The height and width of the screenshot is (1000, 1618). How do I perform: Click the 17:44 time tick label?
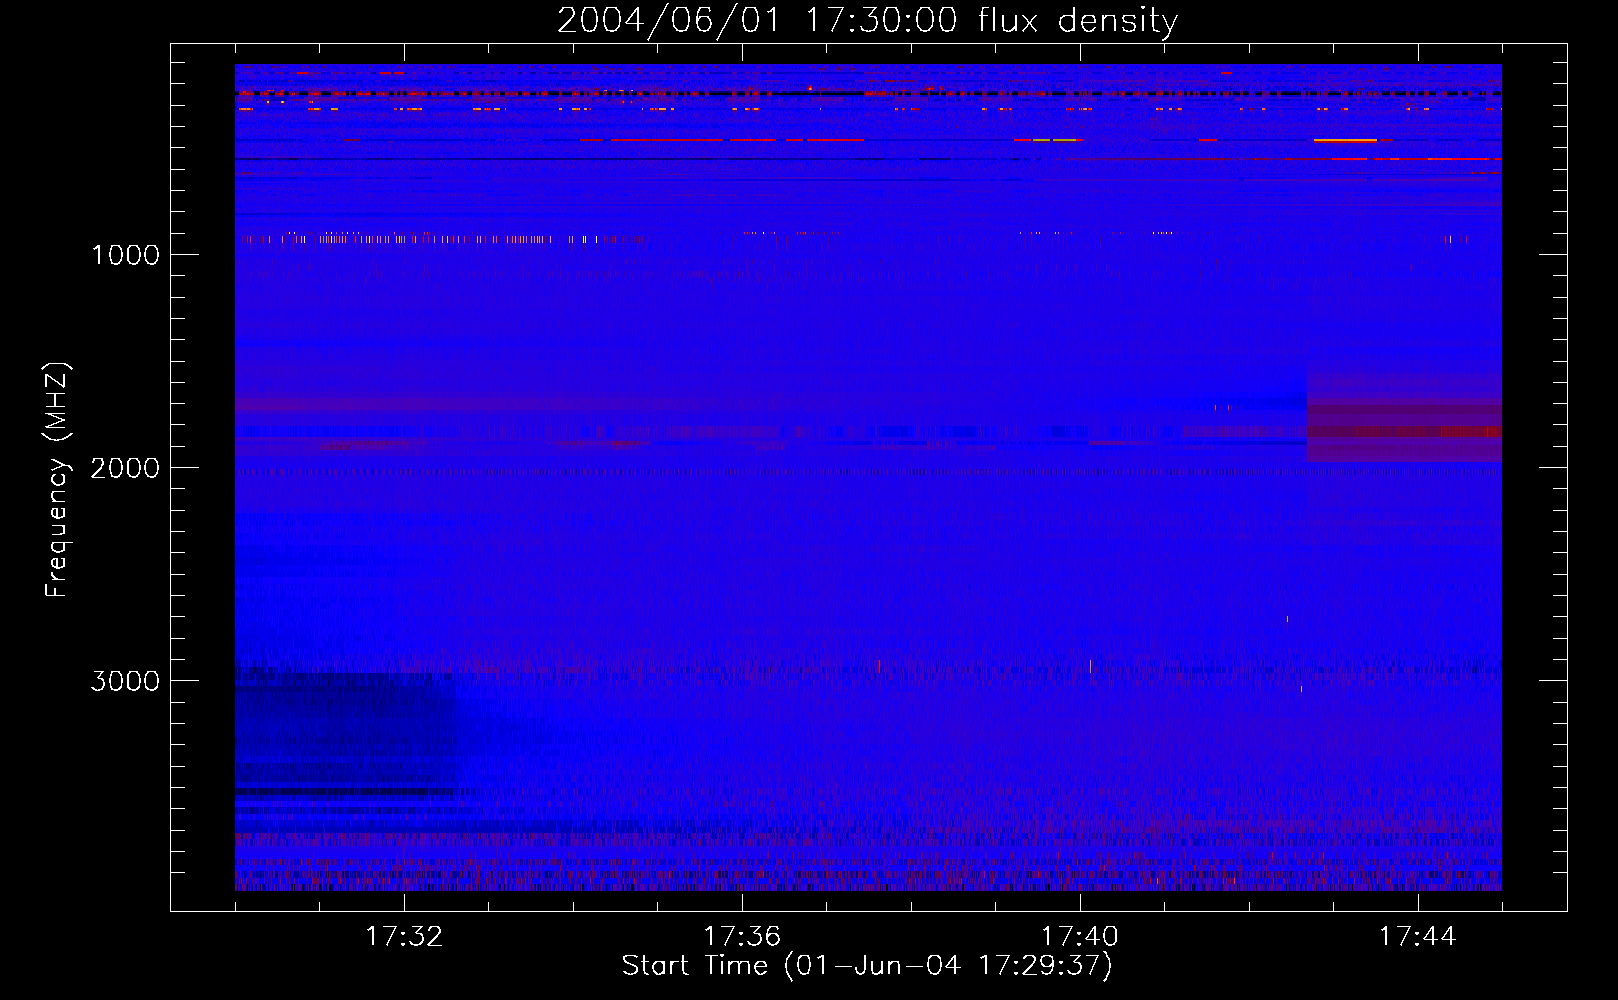(x=1417, y=937)
